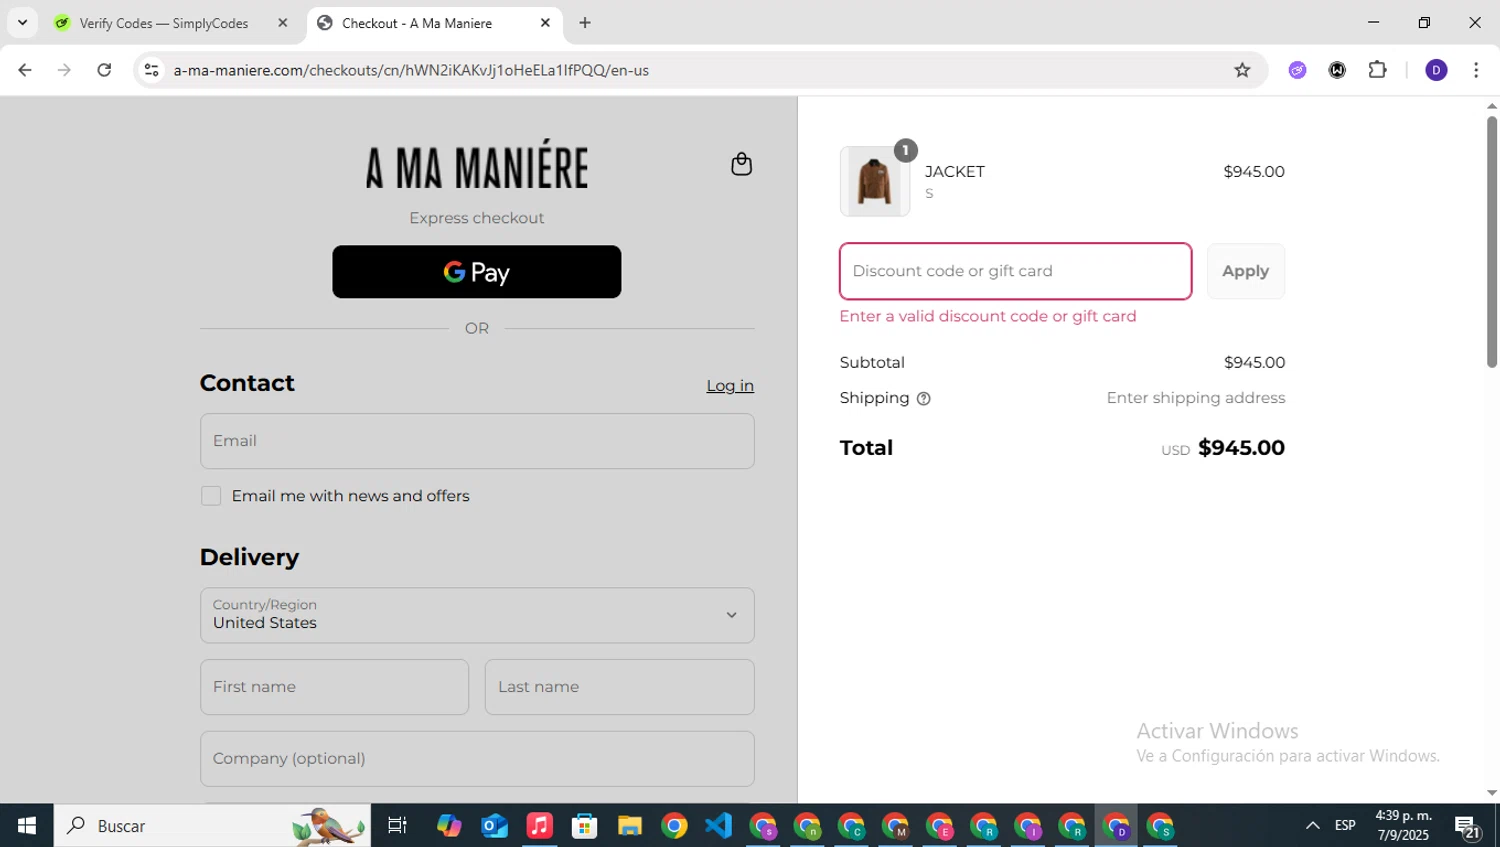The width and height of the screenshot is (1500, 847).
Task: Launch Copilot from the taskbar
Action: tap(449, 826)
